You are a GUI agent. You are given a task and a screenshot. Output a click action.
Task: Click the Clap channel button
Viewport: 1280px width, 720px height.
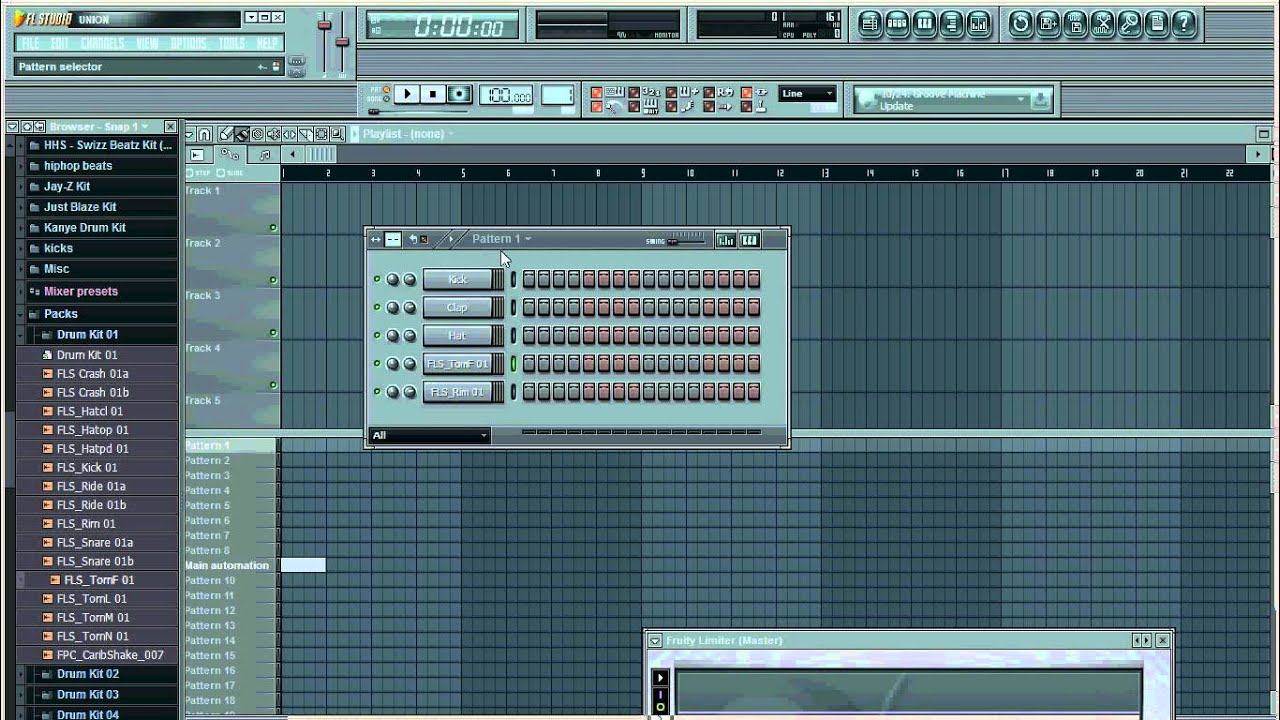pyautogui.click(x=457, y=307)
